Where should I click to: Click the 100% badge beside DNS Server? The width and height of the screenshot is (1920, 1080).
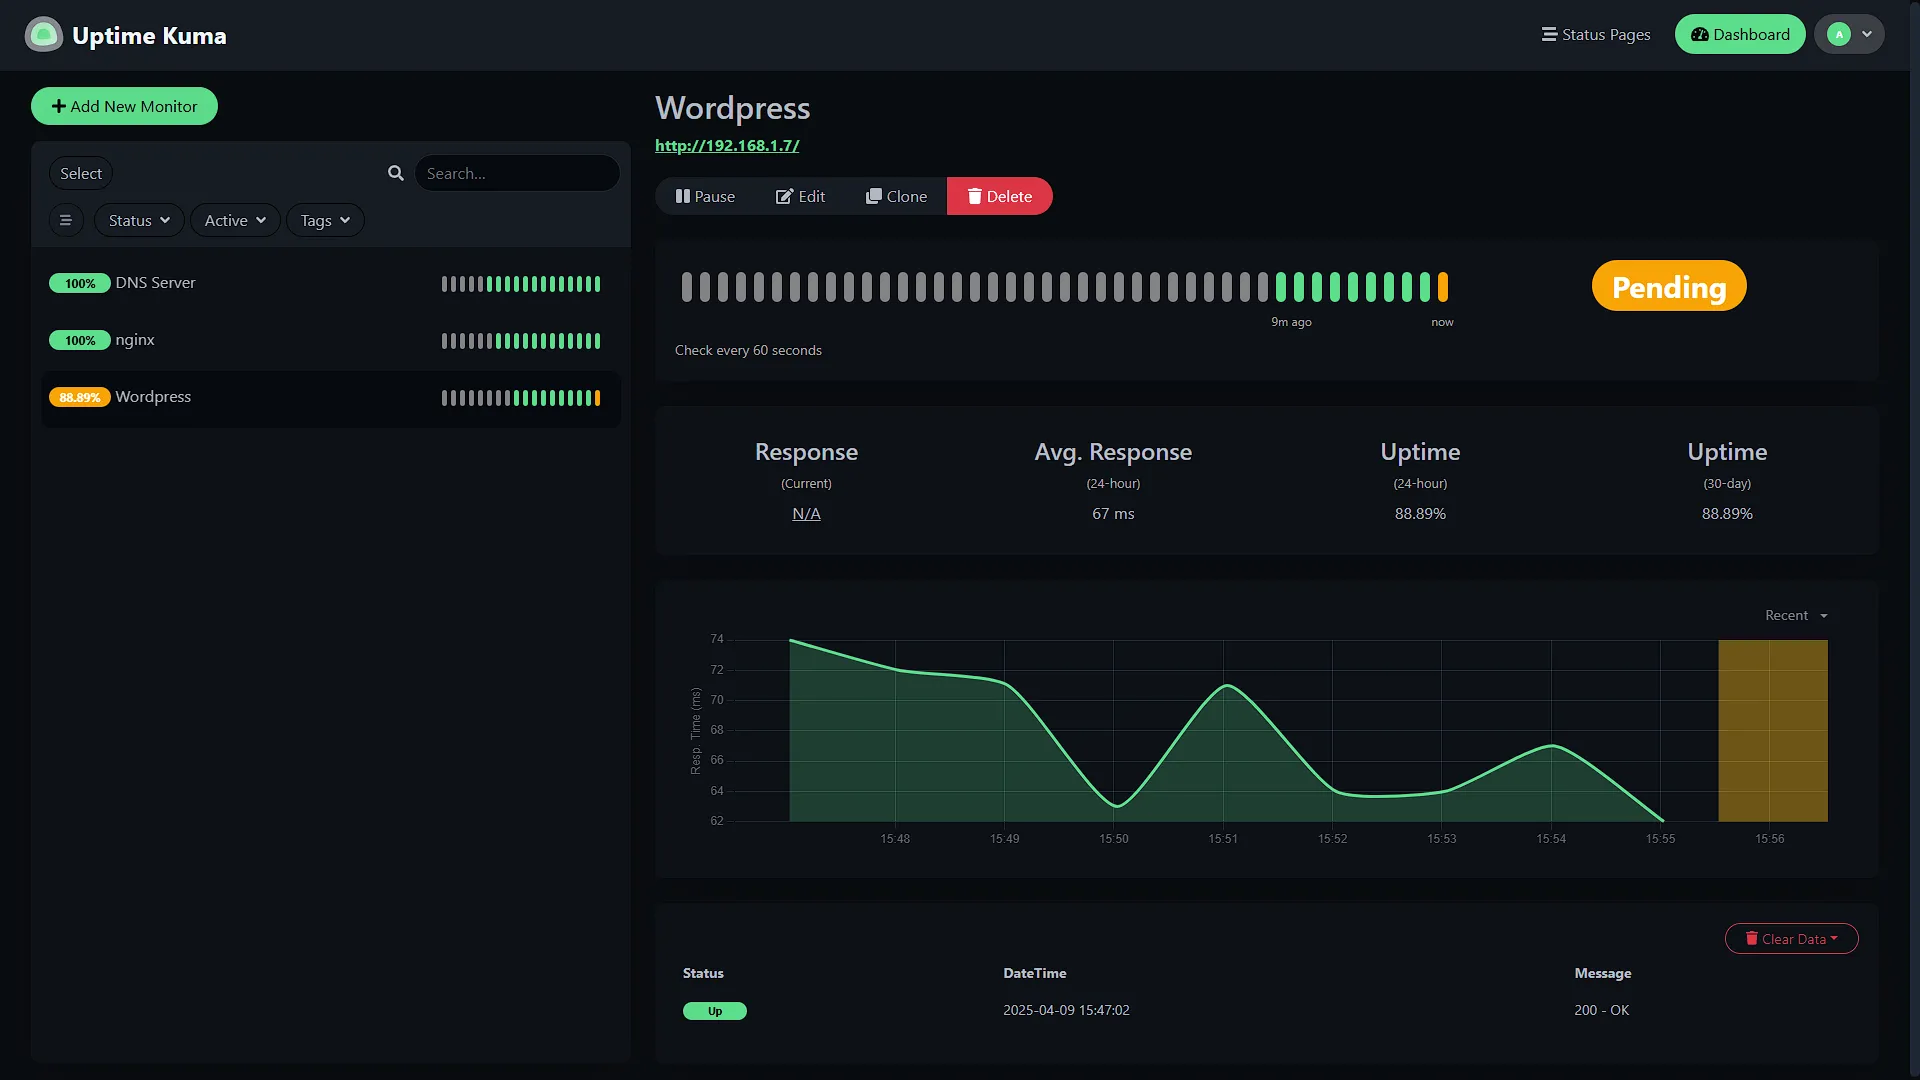tap(80, 283)
